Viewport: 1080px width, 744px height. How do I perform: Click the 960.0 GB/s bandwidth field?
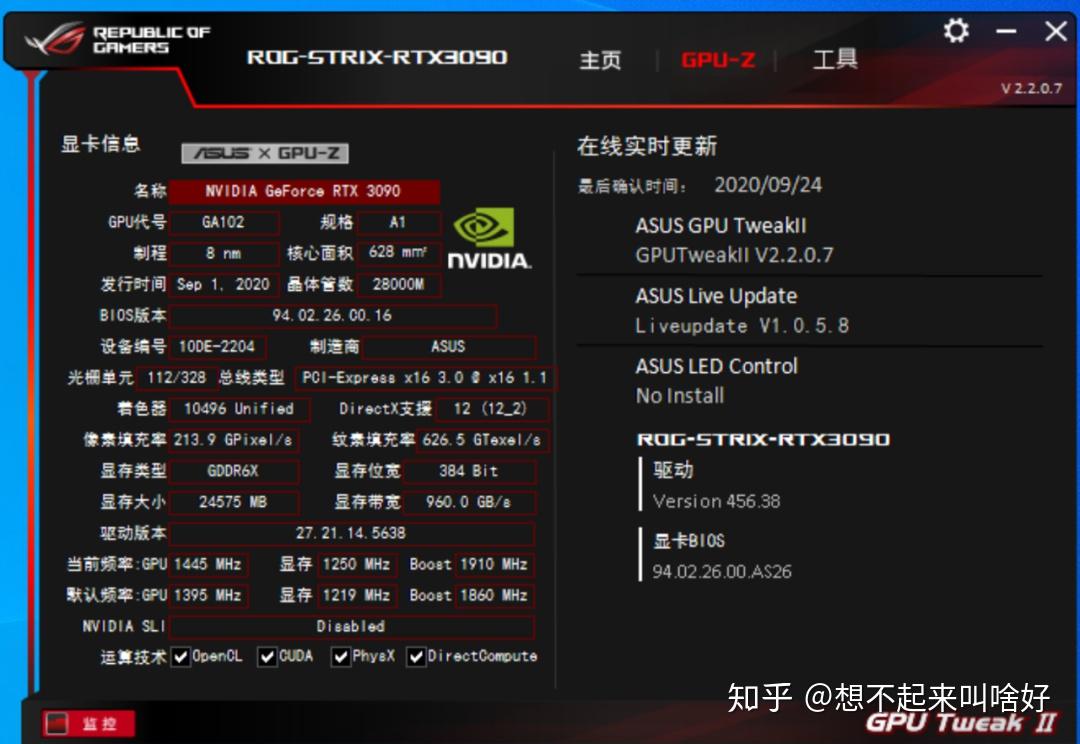(469, 502)
